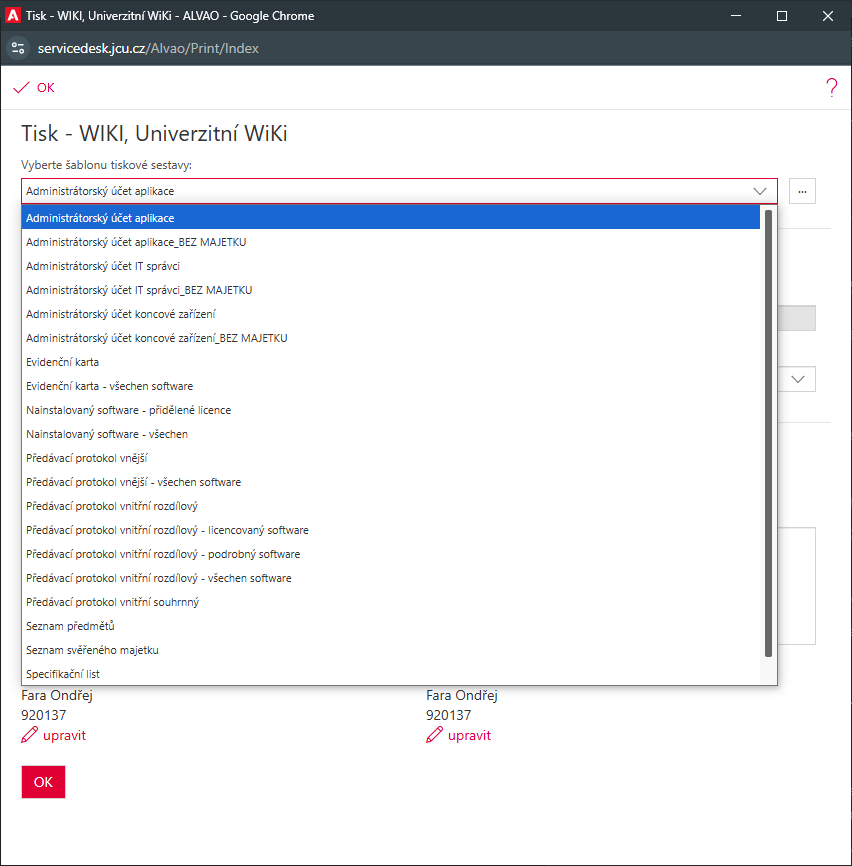The width and height of the screenshot is (852, 866).
Task: Pick 'Specifikační list' template
Action: coord(63,674)
